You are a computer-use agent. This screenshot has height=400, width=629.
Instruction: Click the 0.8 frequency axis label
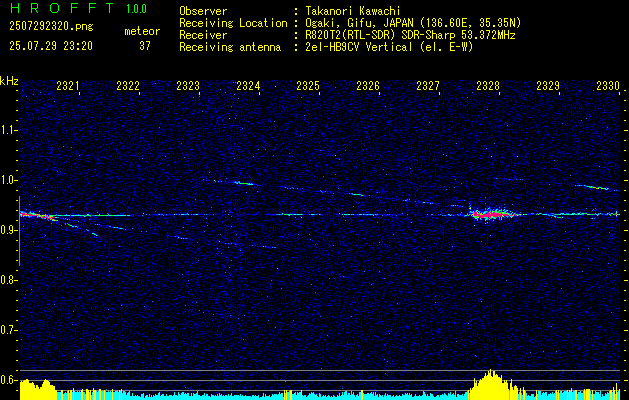8,280
